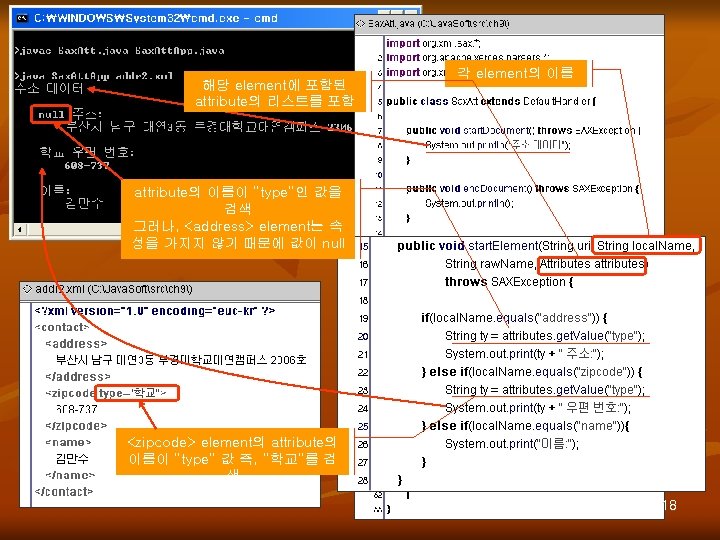The height and width of the screenshot is (540, 720).
Task: Click 'String localName,' parameter on line 15
Action: click(x=647, y=246)
